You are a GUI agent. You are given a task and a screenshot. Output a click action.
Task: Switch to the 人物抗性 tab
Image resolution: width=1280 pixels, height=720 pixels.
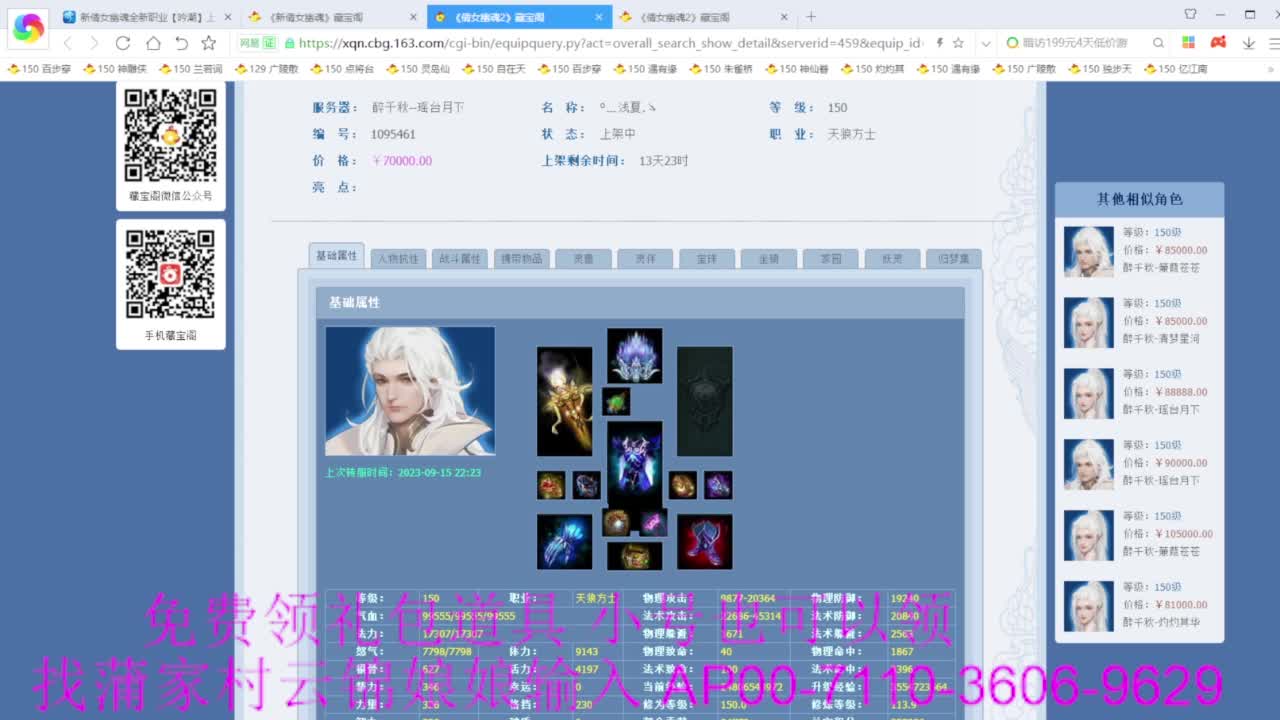click(398, 258)
